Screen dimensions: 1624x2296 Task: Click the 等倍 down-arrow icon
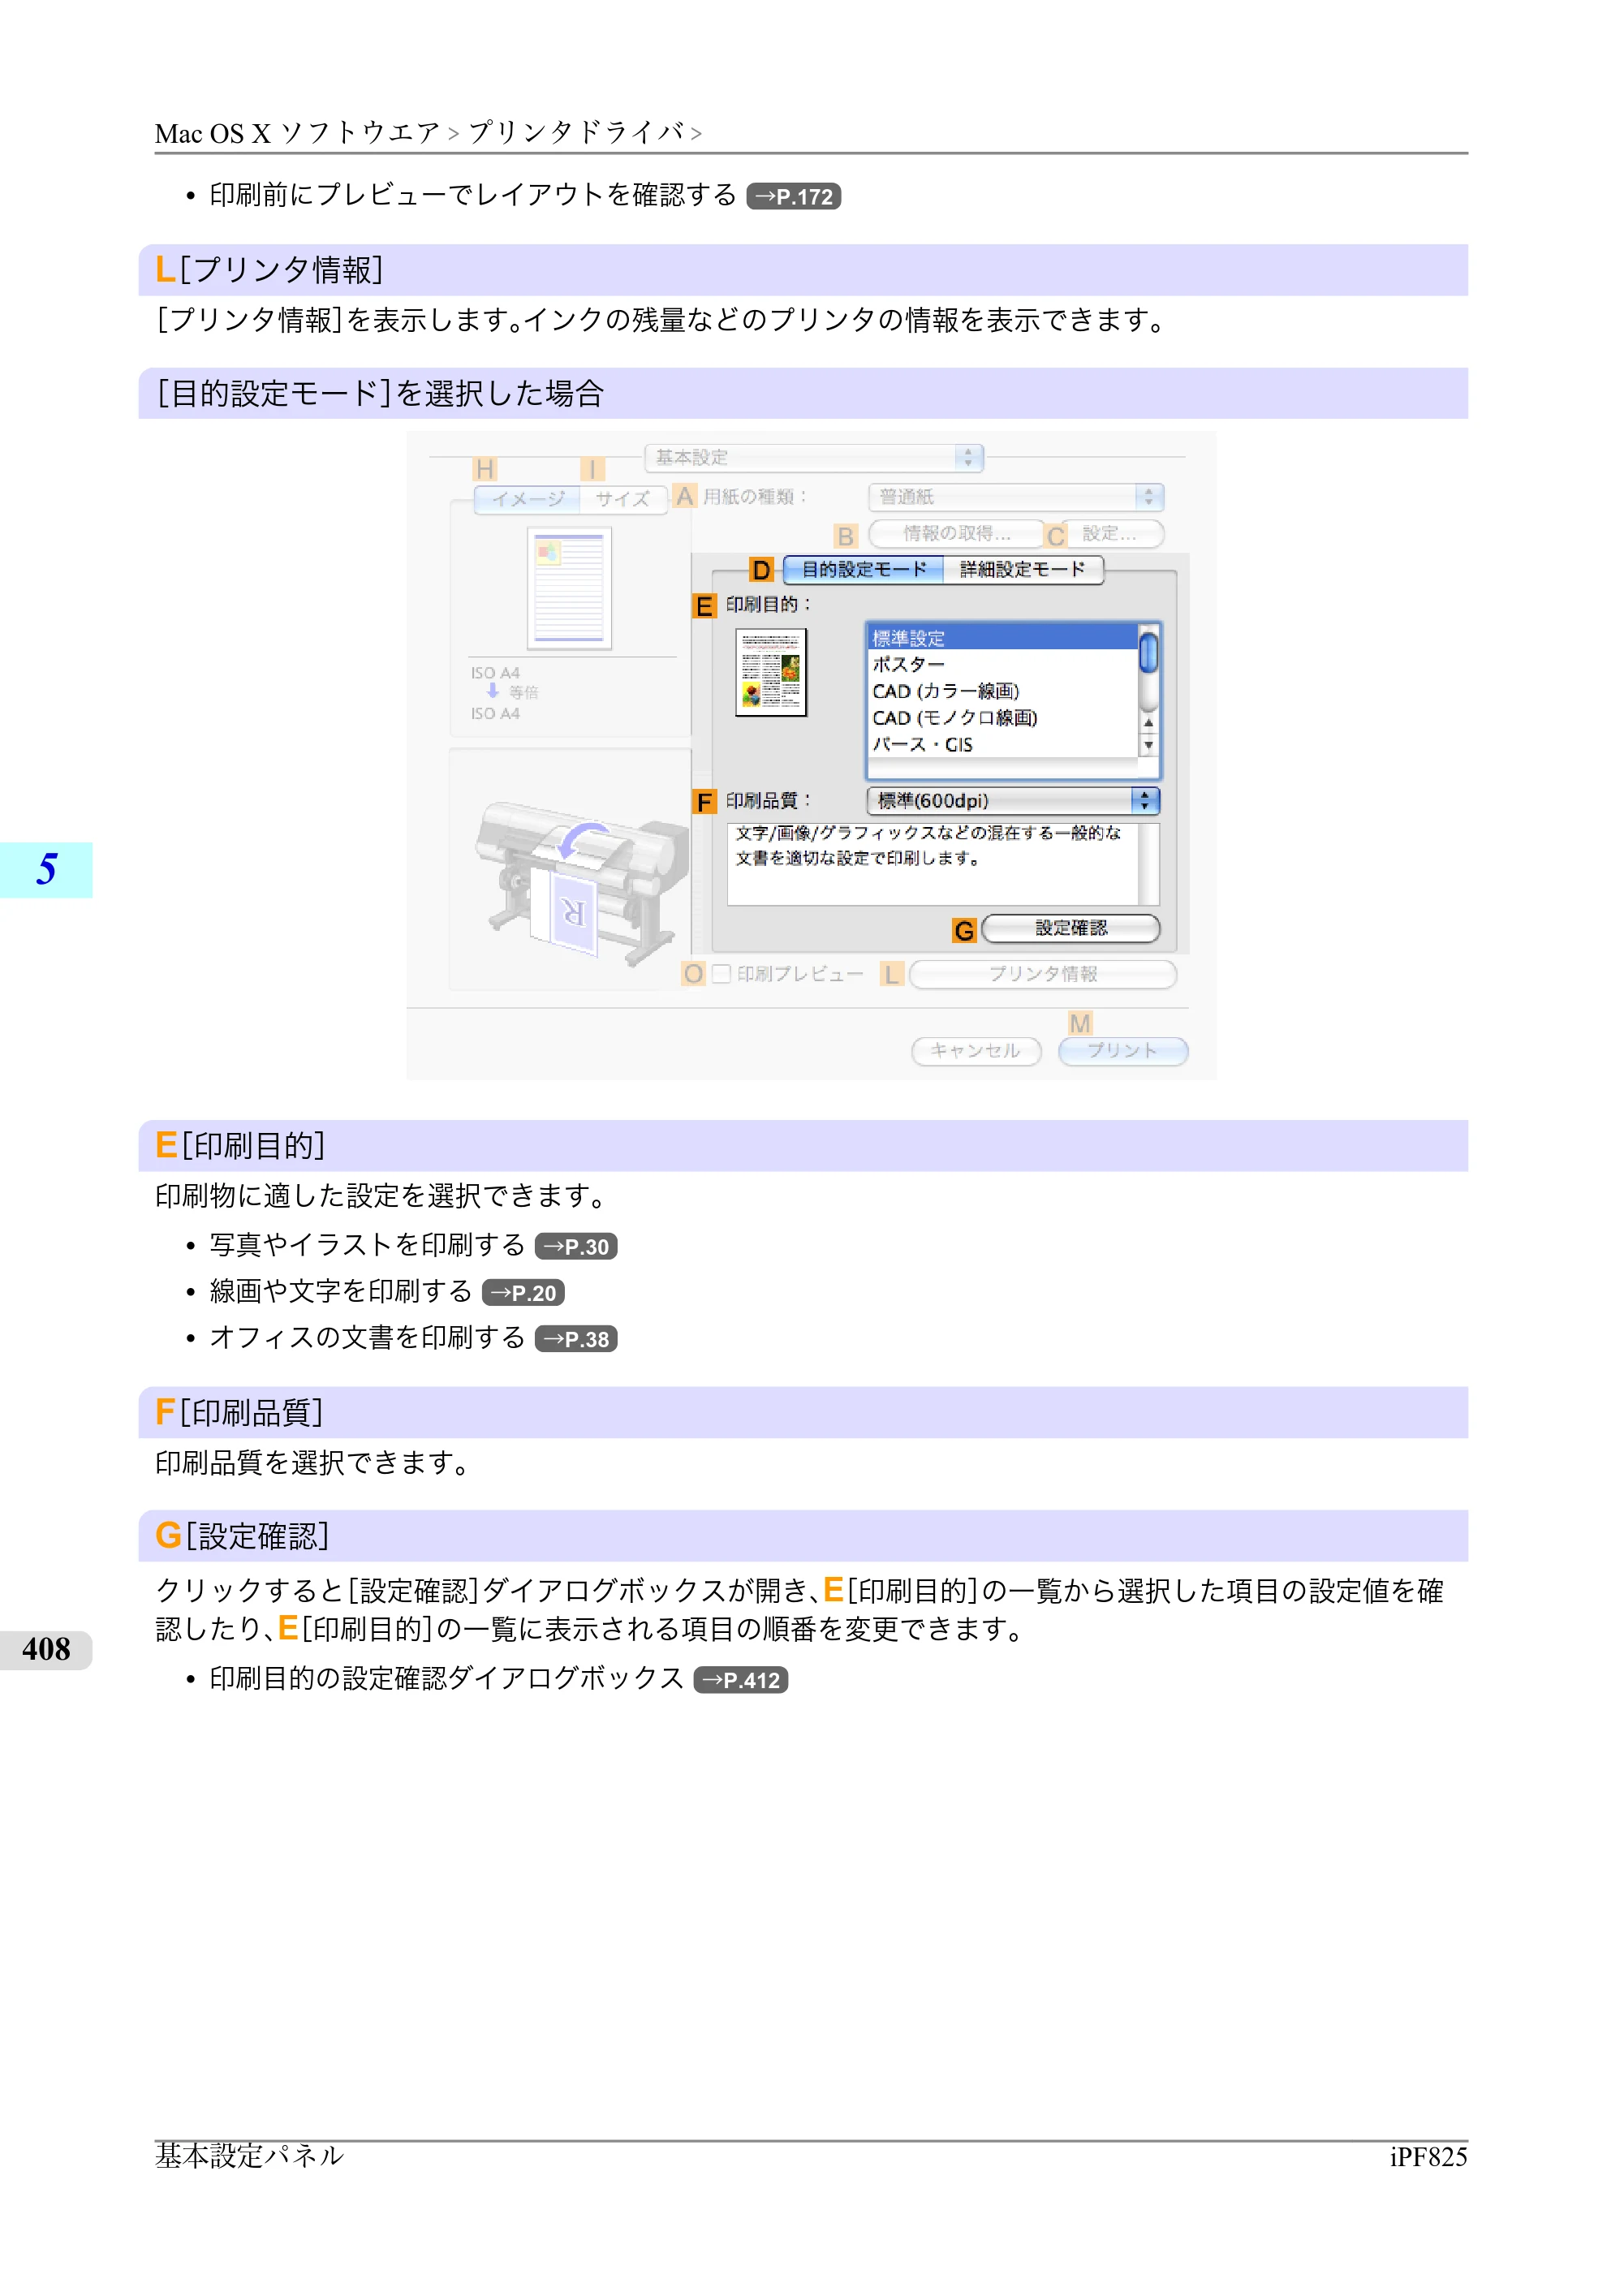[x=493, y=691]
